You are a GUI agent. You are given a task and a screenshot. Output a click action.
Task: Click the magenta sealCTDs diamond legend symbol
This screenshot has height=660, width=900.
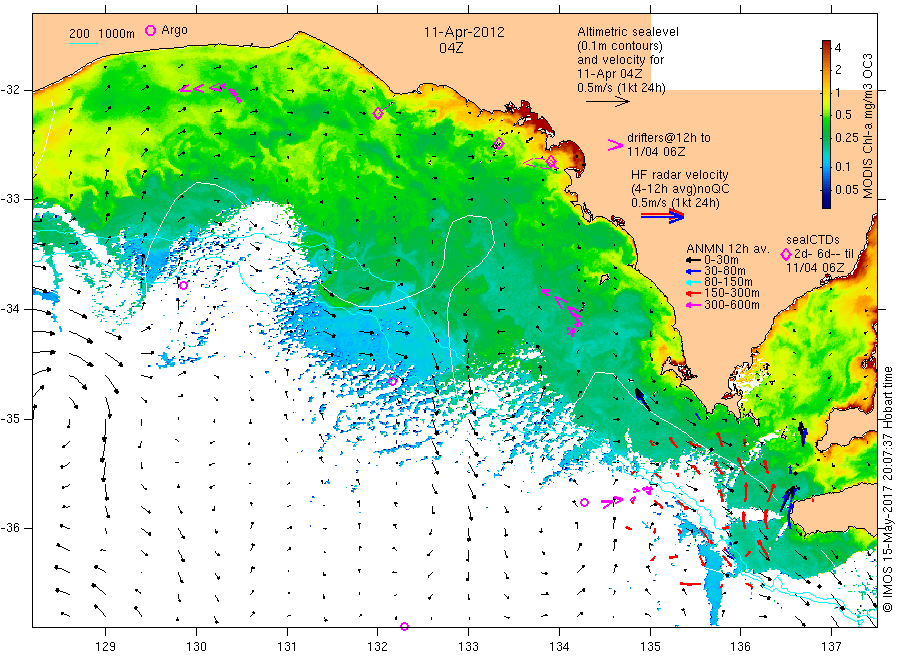[786, 254]
